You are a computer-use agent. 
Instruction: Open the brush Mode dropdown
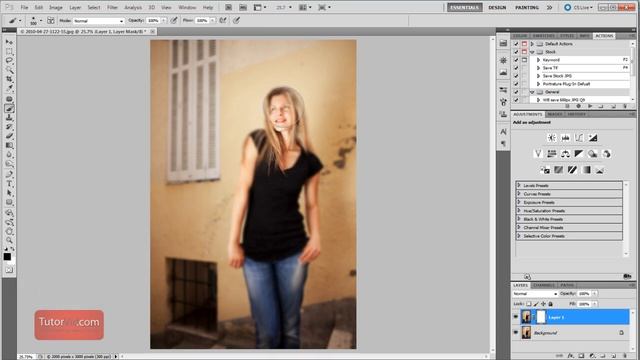point(98,20)
